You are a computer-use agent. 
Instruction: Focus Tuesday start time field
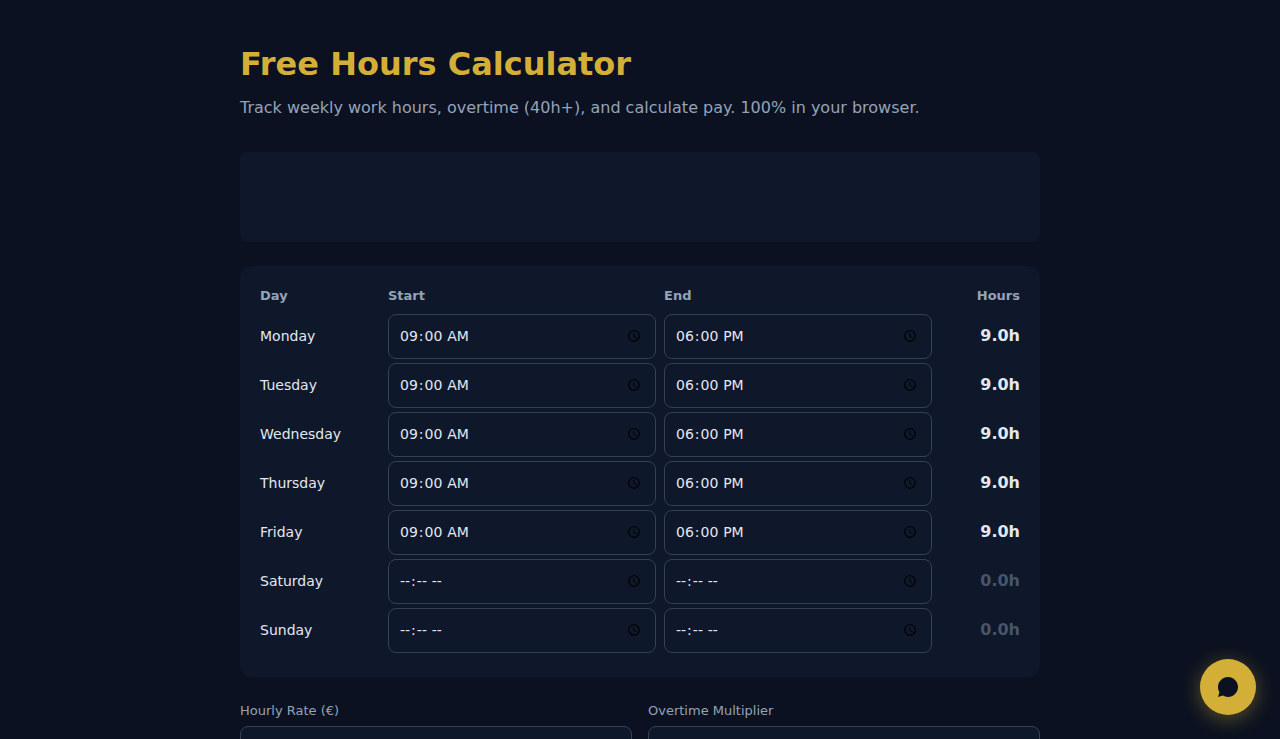(x=522, y=385)
